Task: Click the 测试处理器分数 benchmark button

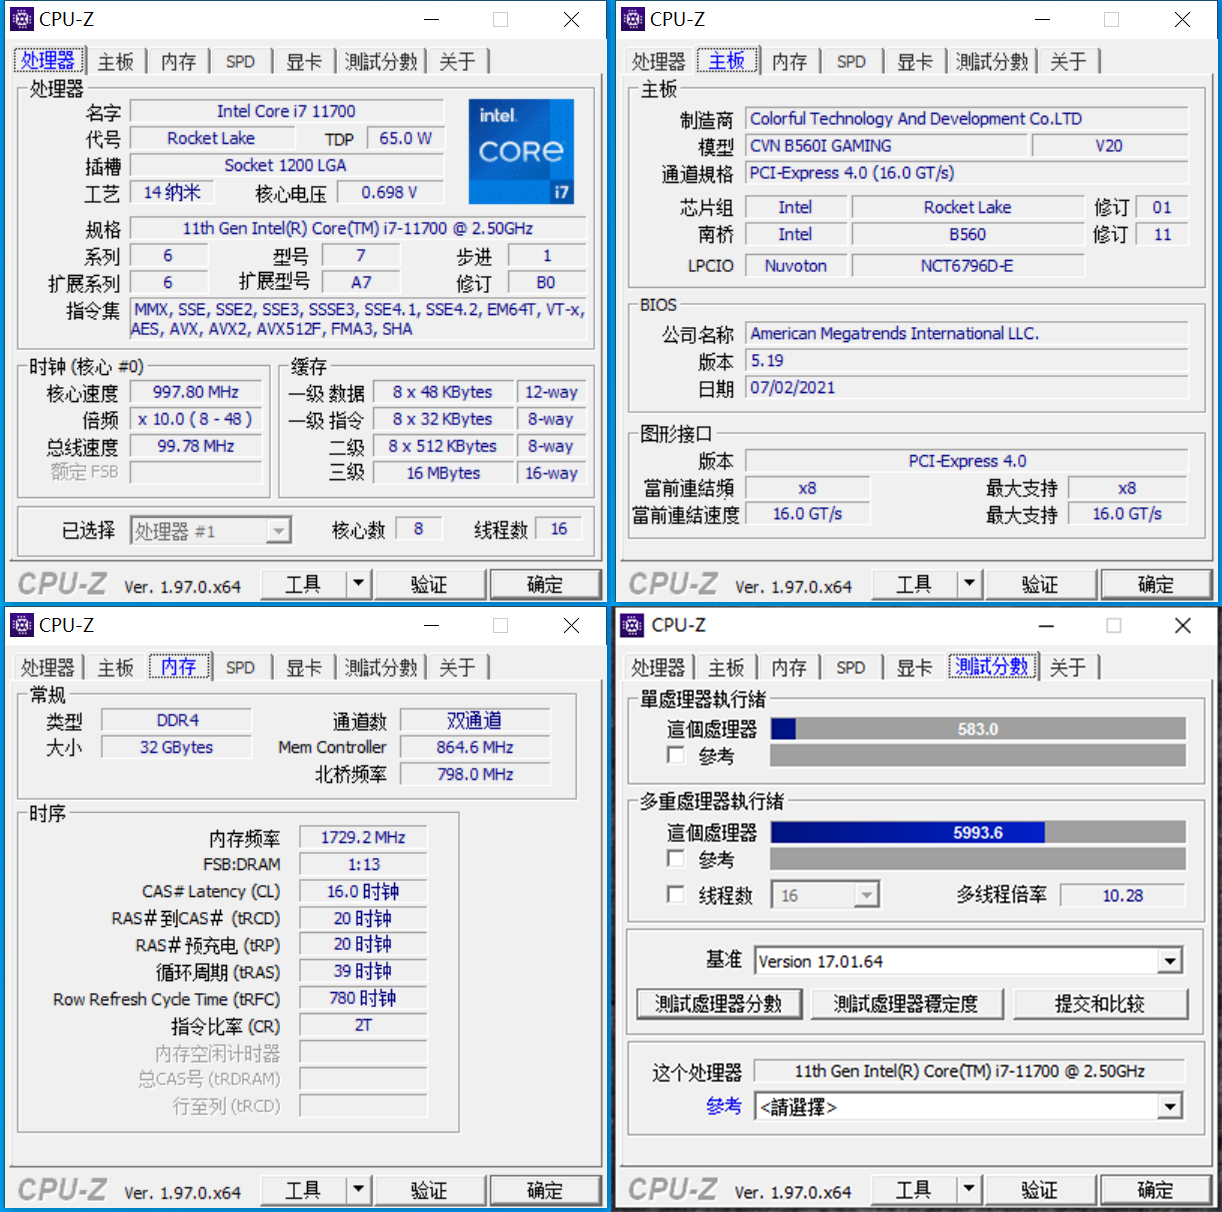Action: pos(718,1003)
